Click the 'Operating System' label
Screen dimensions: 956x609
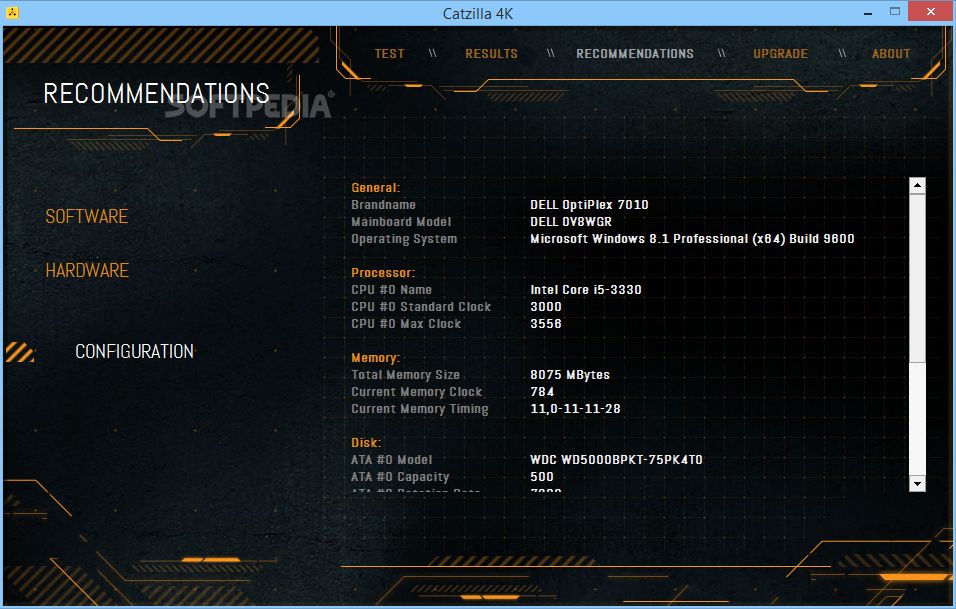coord(404,239)
